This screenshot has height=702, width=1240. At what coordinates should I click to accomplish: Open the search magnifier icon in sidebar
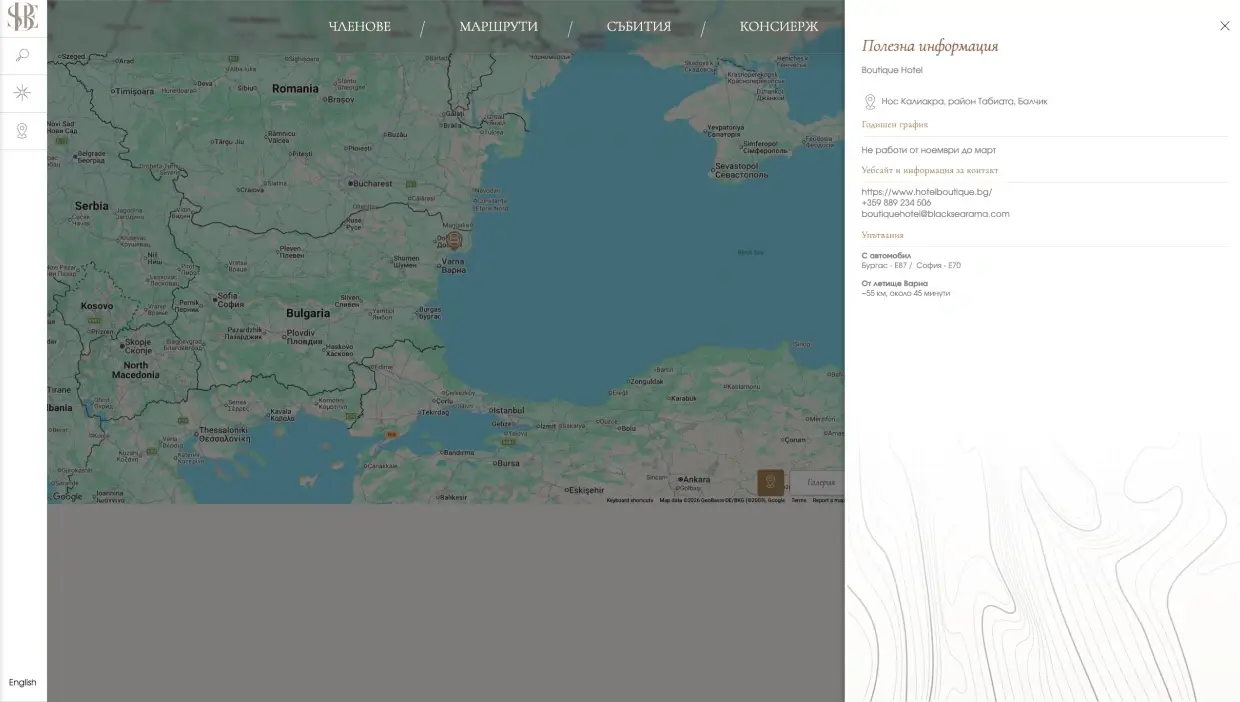[x=23, y=56]
